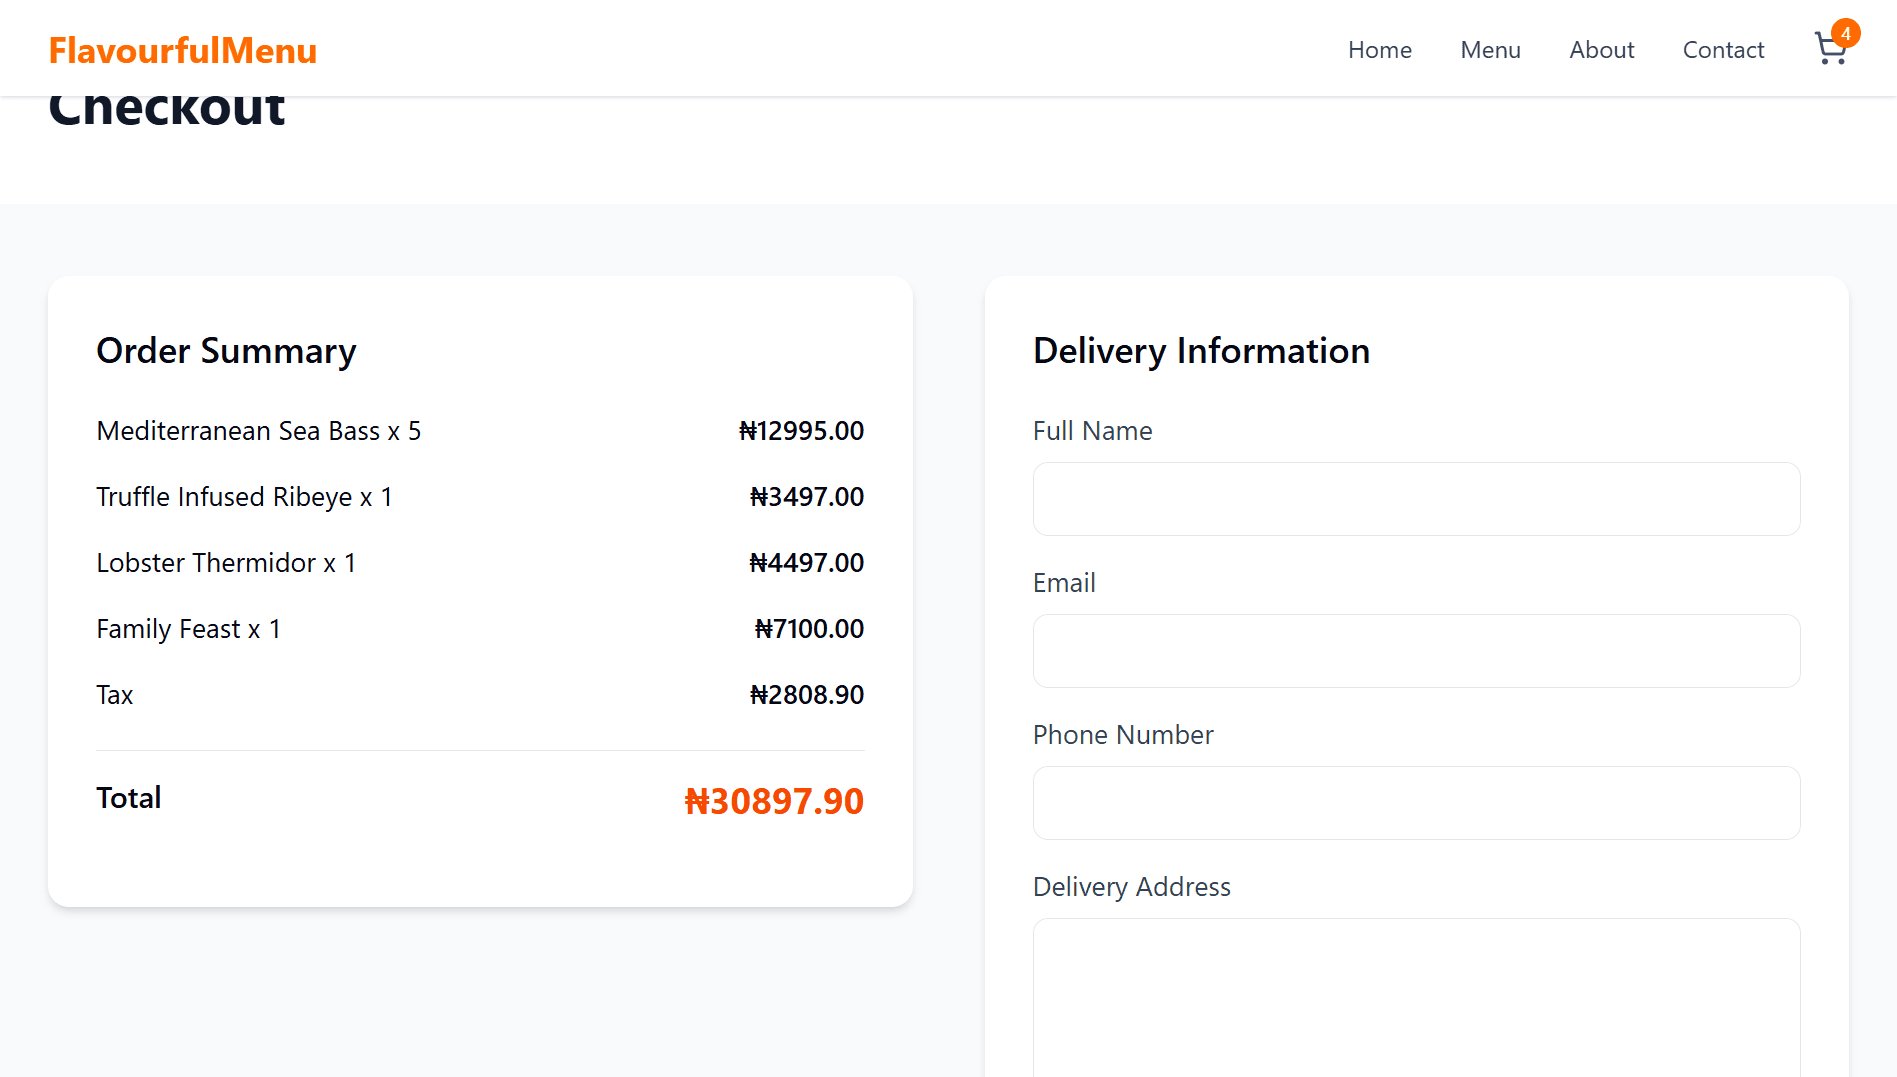Click the Delivery Address text area
The height and width of the screenshot is (1077, 1897).
pos(1416,995)
